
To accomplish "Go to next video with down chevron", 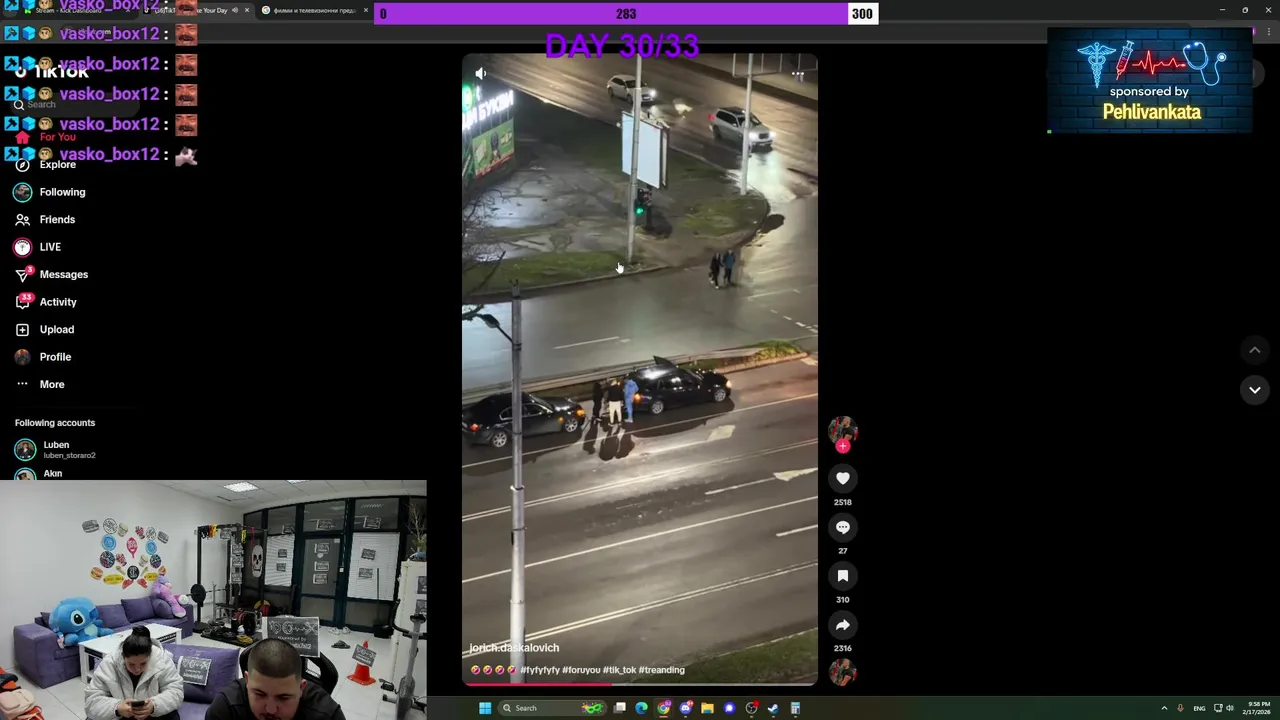I will point(1254,390).
